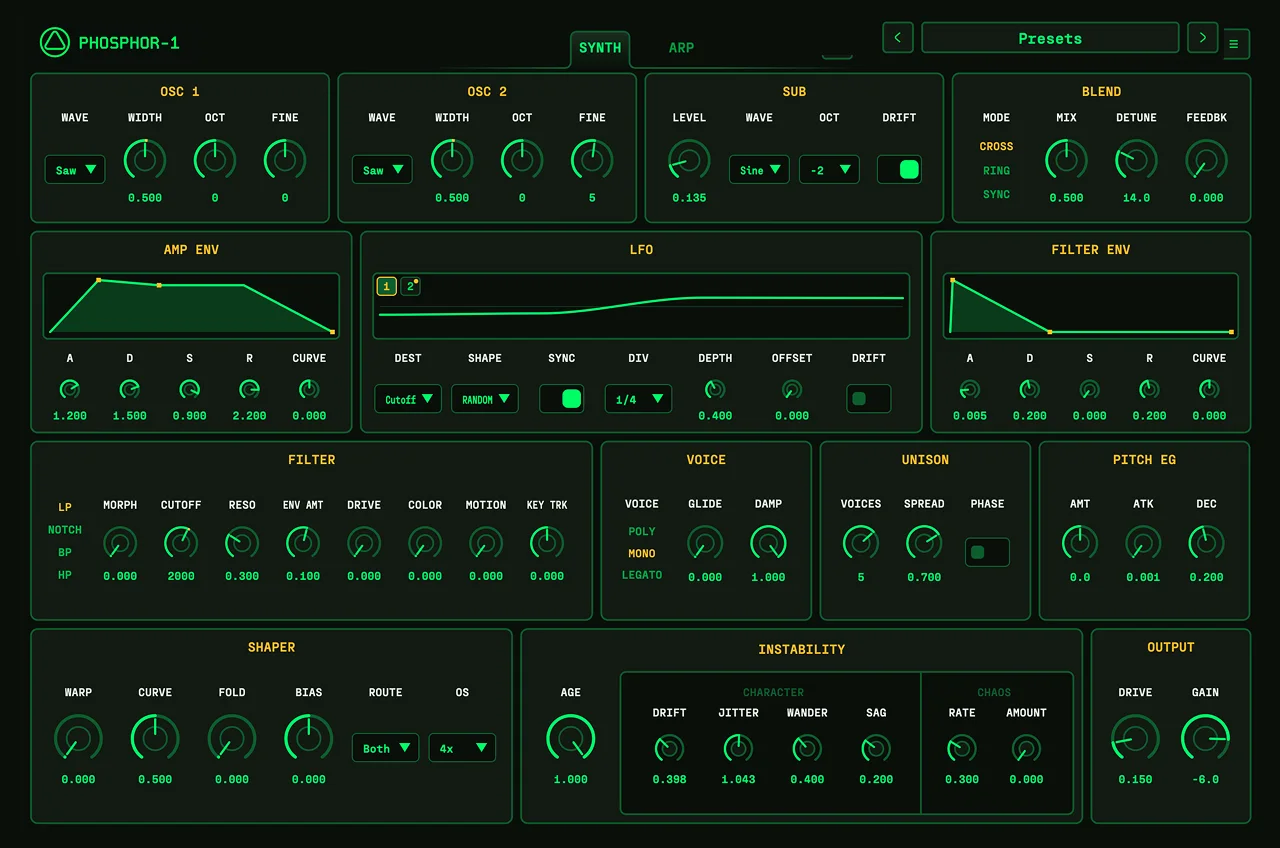
Task: Click the OSC 1 OCT knob
Action: 215,160
